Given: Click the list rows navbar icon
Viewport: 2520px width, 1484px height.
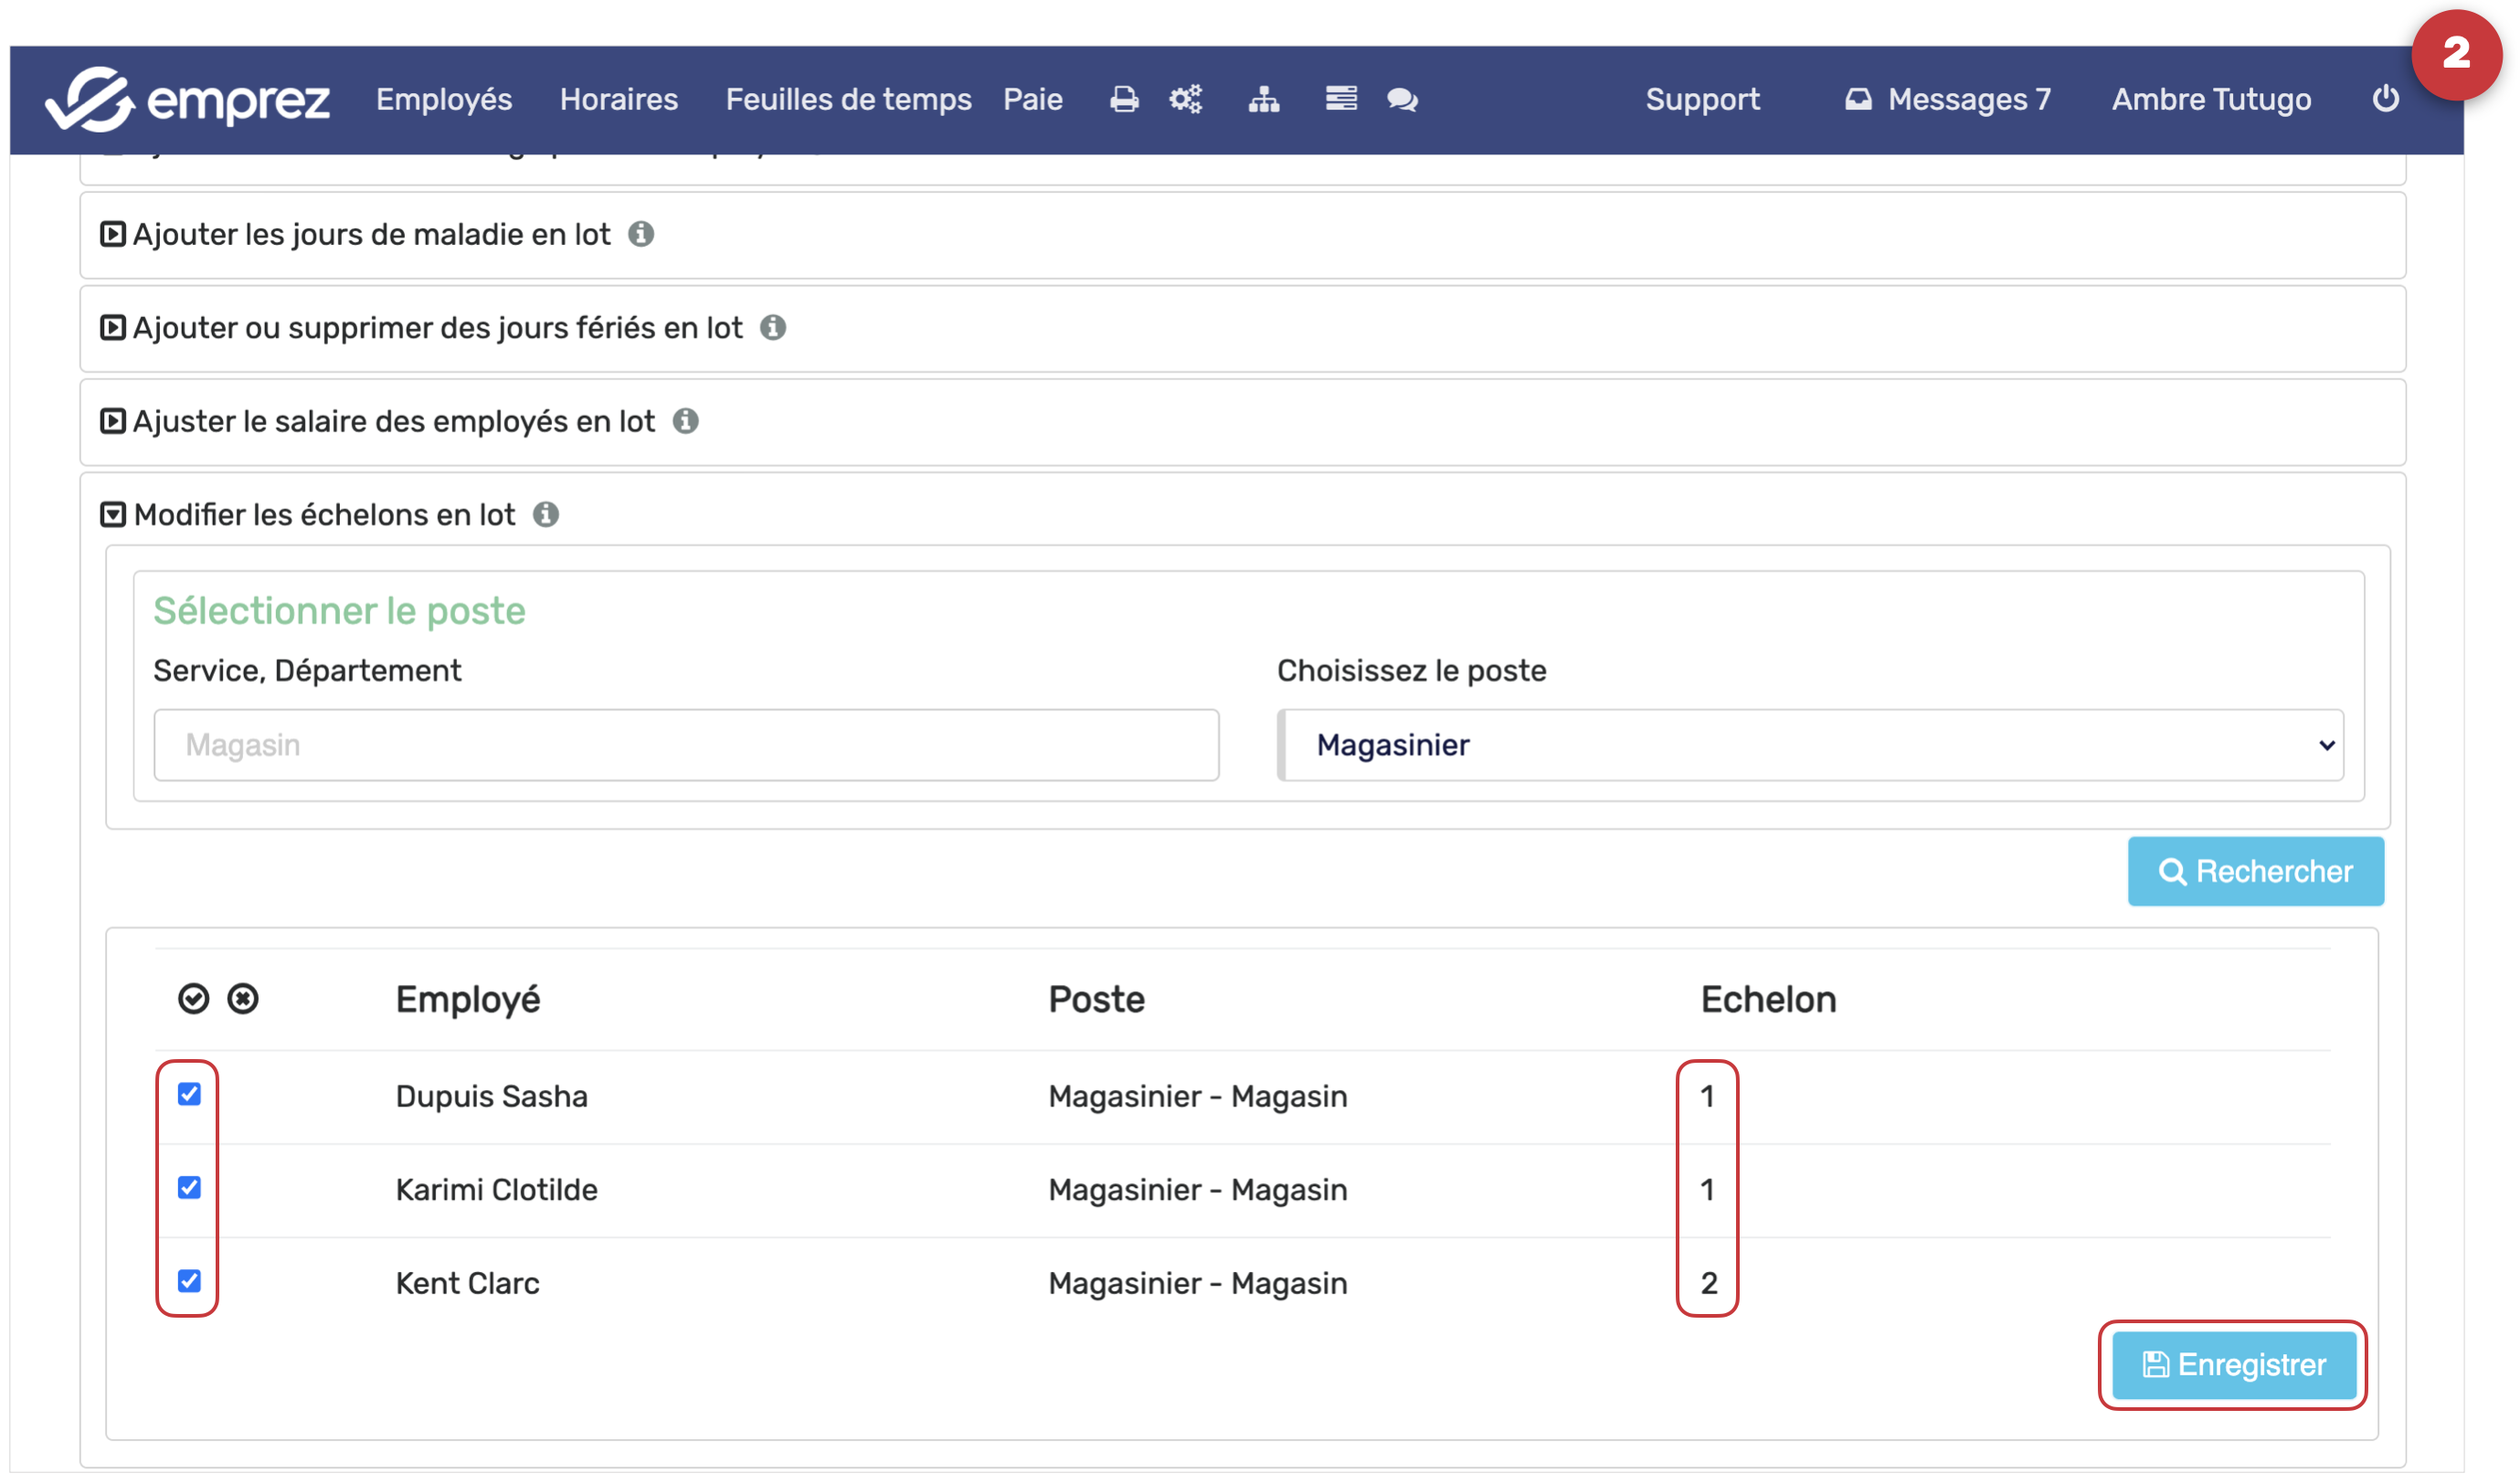Looking at the screenshot, I should pyautogui.click(x=1340, y=99).
